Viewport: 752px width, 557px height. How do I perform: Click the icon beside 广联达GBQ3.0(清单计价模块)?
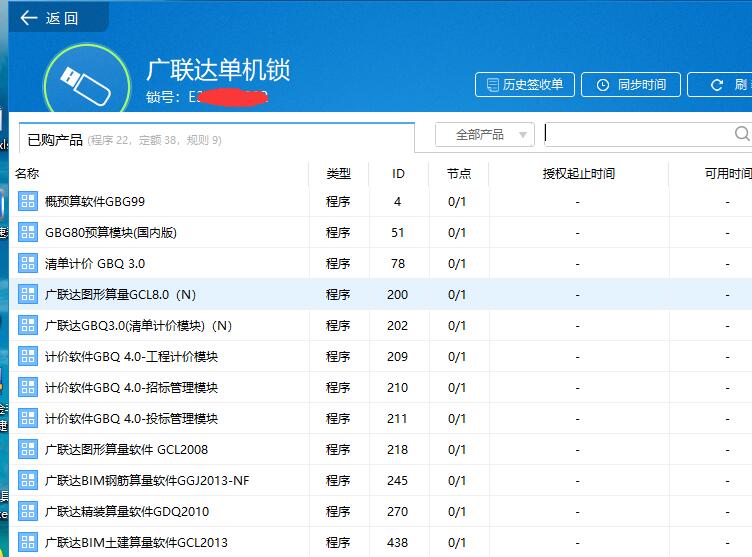tap(28, 325)
